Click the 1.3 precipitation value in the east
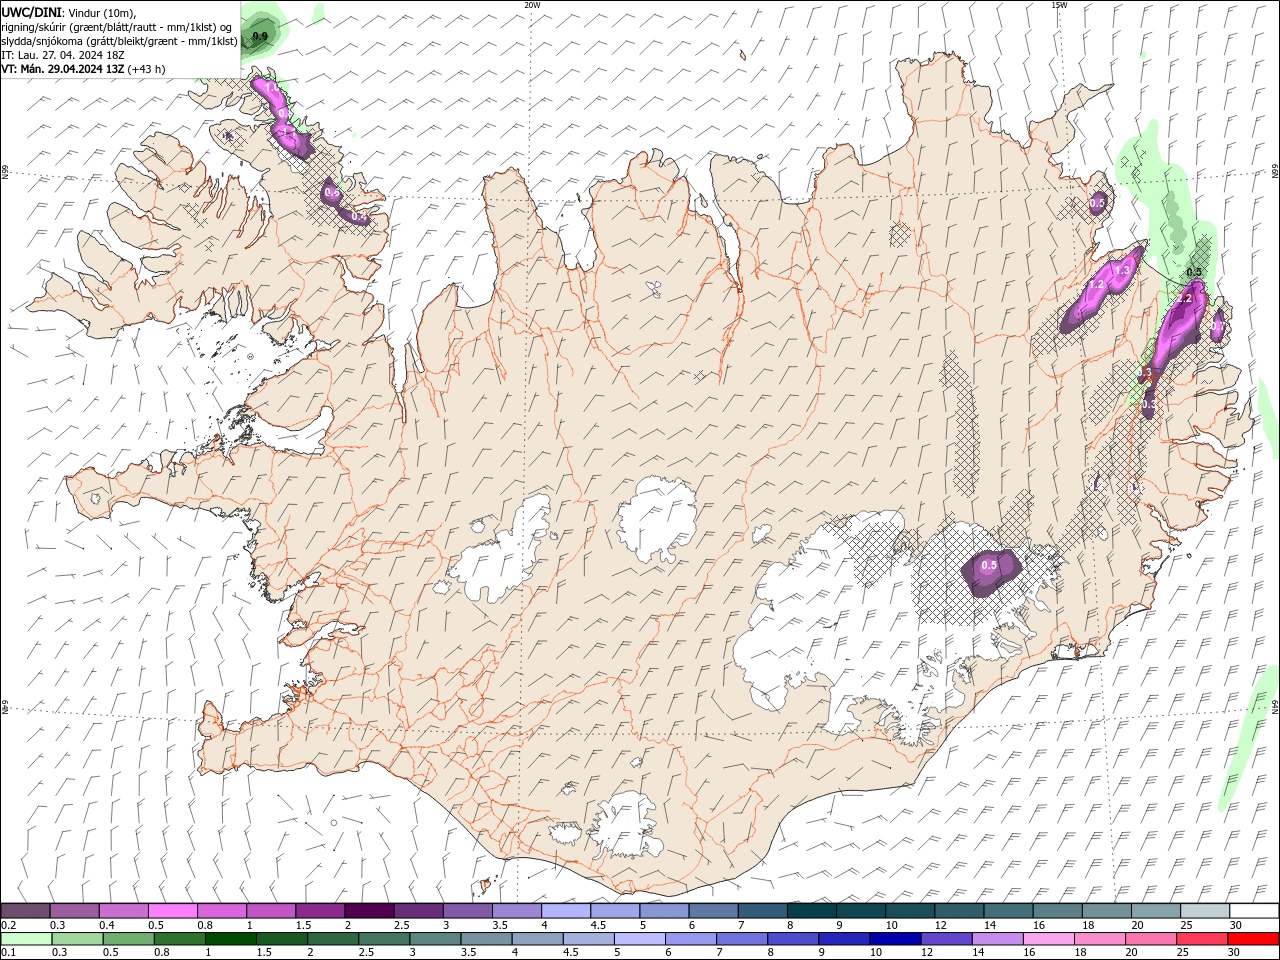Image resolution: width=1280 pixels, height=960 pixels. 1123,270
